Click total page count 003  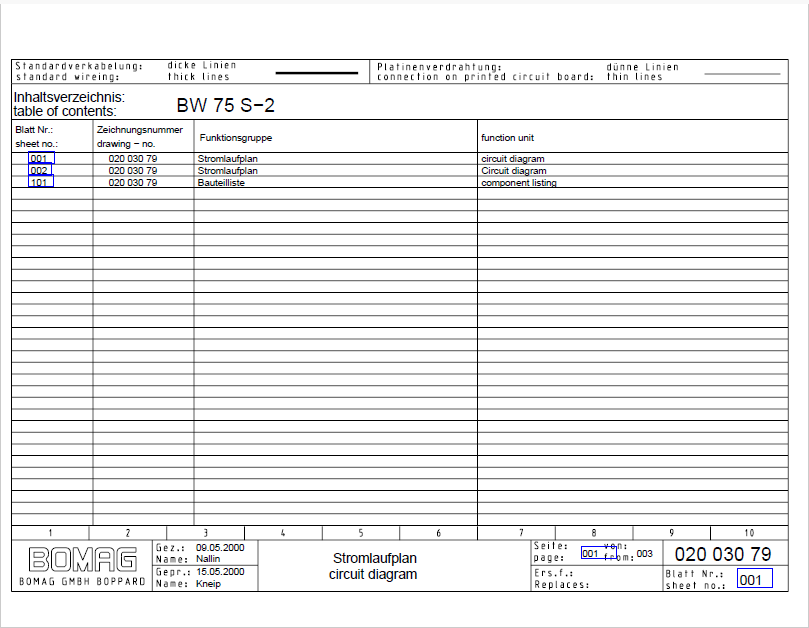[x=644, y=554]
